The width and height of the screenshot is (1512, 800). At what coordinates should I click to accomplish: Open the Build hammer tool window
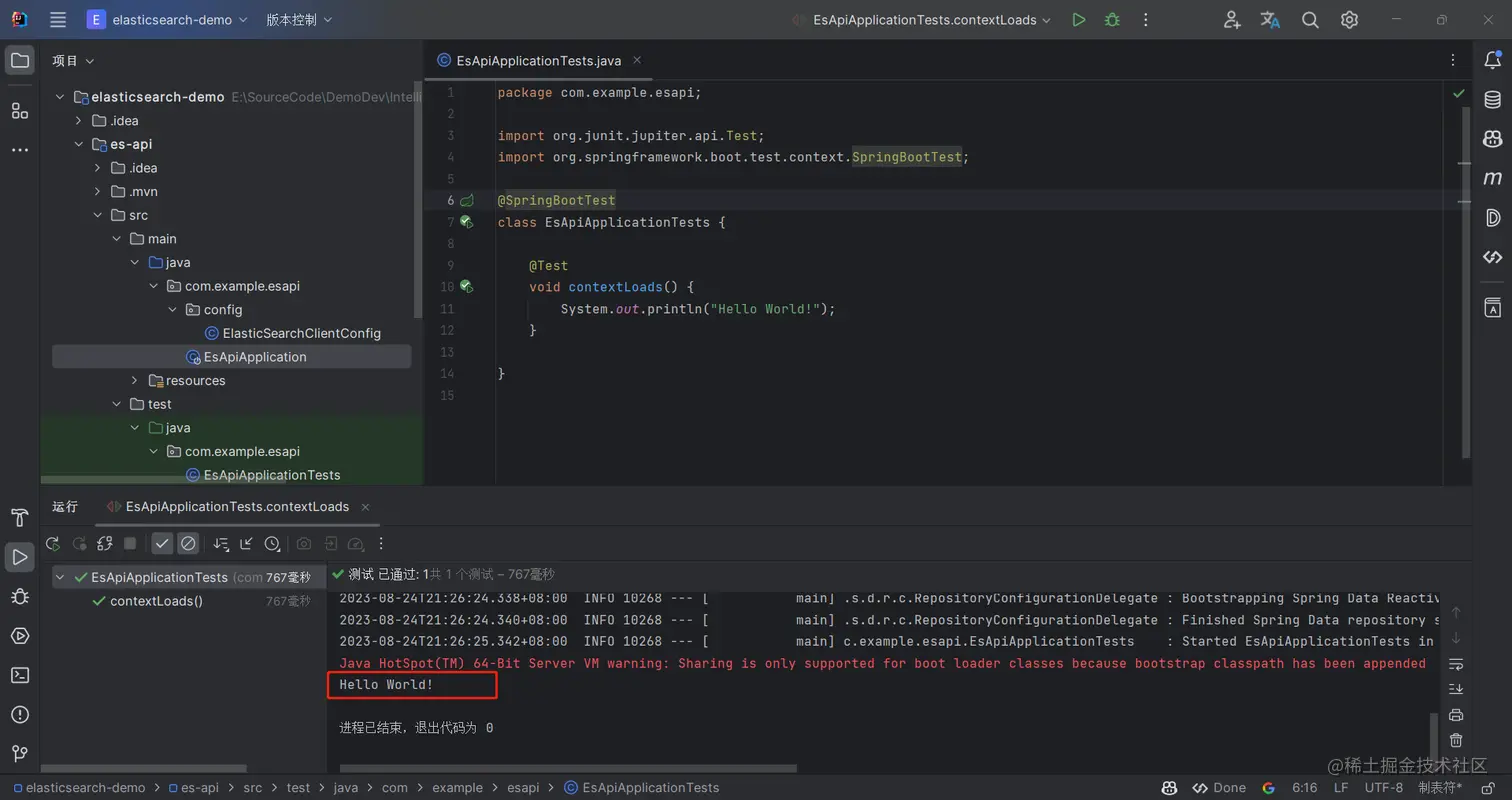[x=19, y=517]
